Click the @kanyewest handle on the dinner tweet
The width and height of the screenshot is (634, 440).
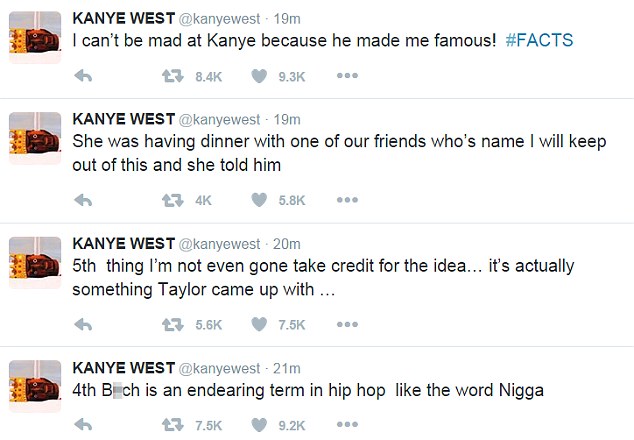click(218, 120)
